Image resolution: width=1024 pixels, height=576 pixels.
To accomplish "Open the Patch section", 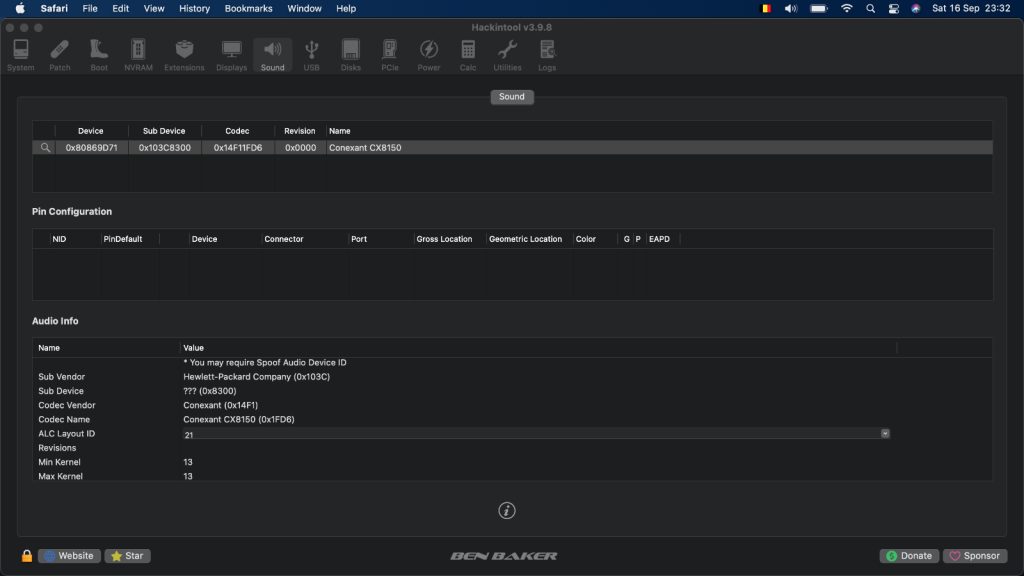I will click(60, 55).
